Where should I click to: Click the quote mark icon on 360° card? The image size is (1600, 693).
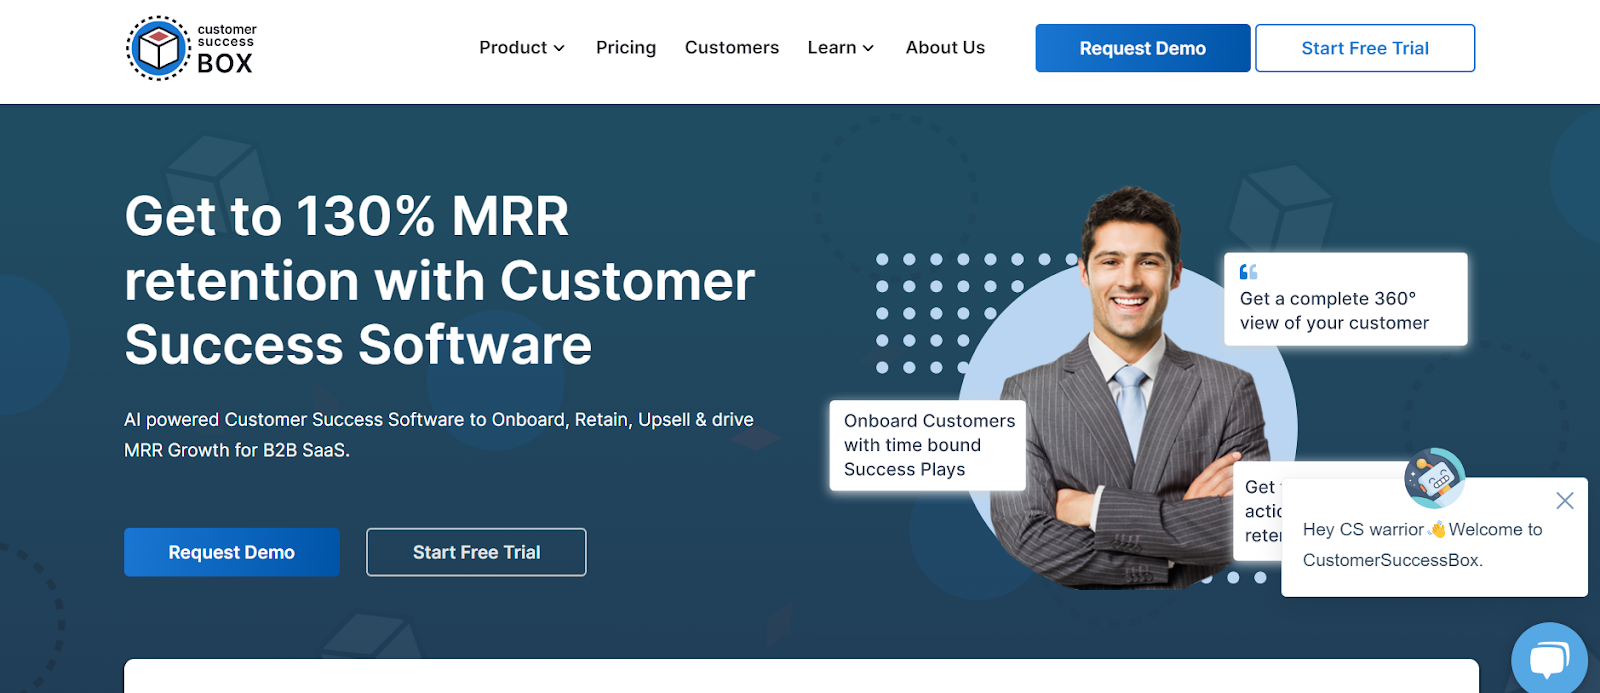pyautogui.click(x=1249, y=272)
